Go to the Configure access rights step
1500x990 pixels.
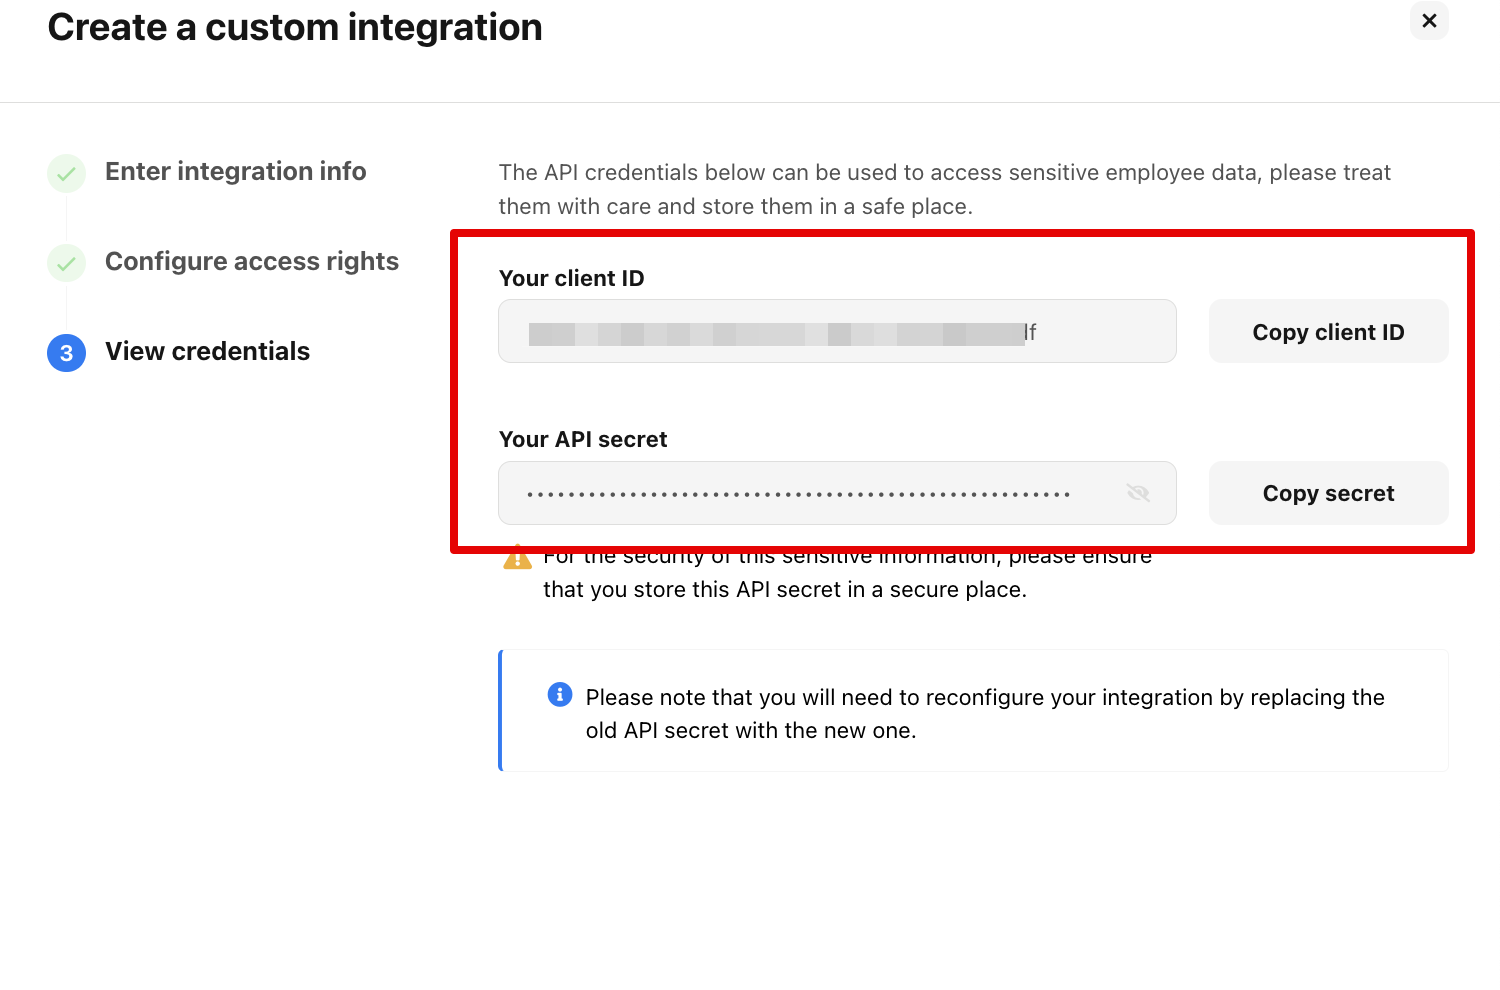coord(251,262)
